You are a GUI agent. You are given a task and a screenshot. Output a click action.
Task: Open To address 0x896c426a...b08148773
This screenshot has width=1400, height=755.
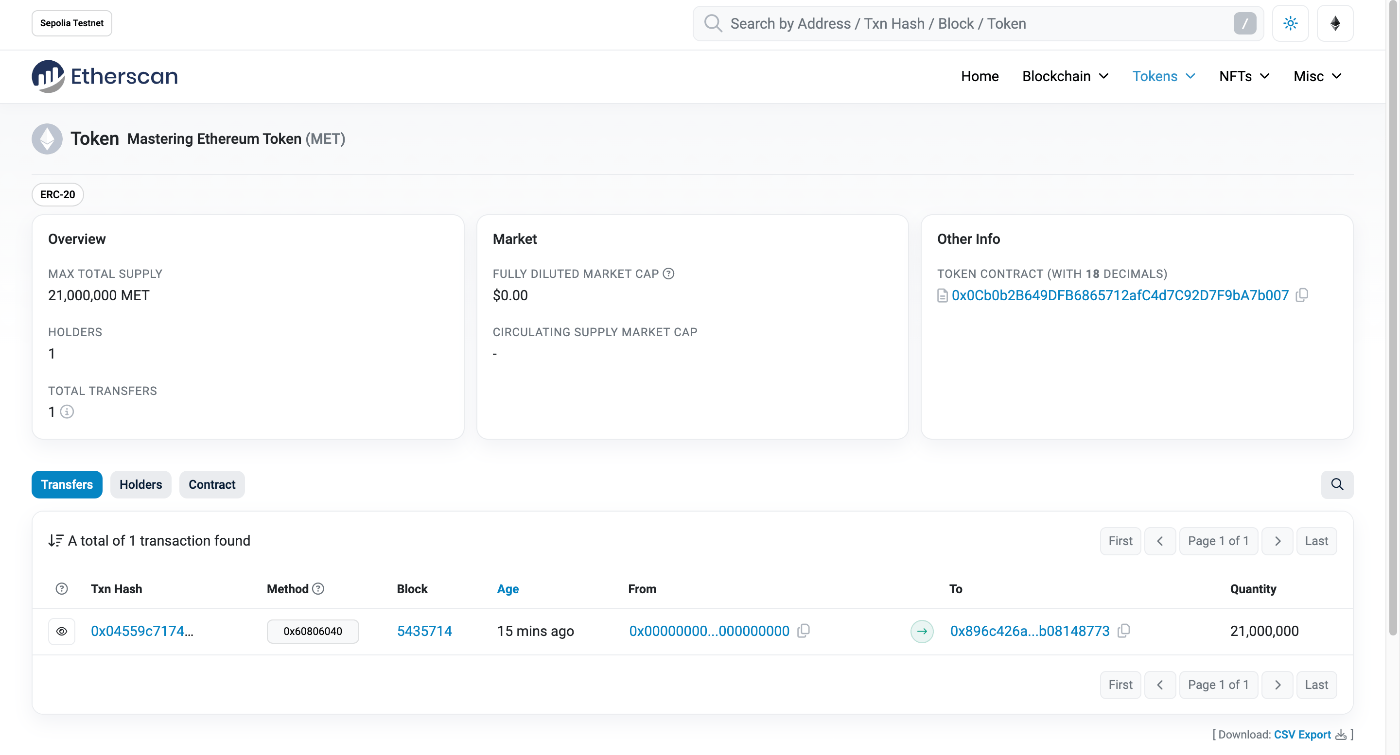point(1030,631)
